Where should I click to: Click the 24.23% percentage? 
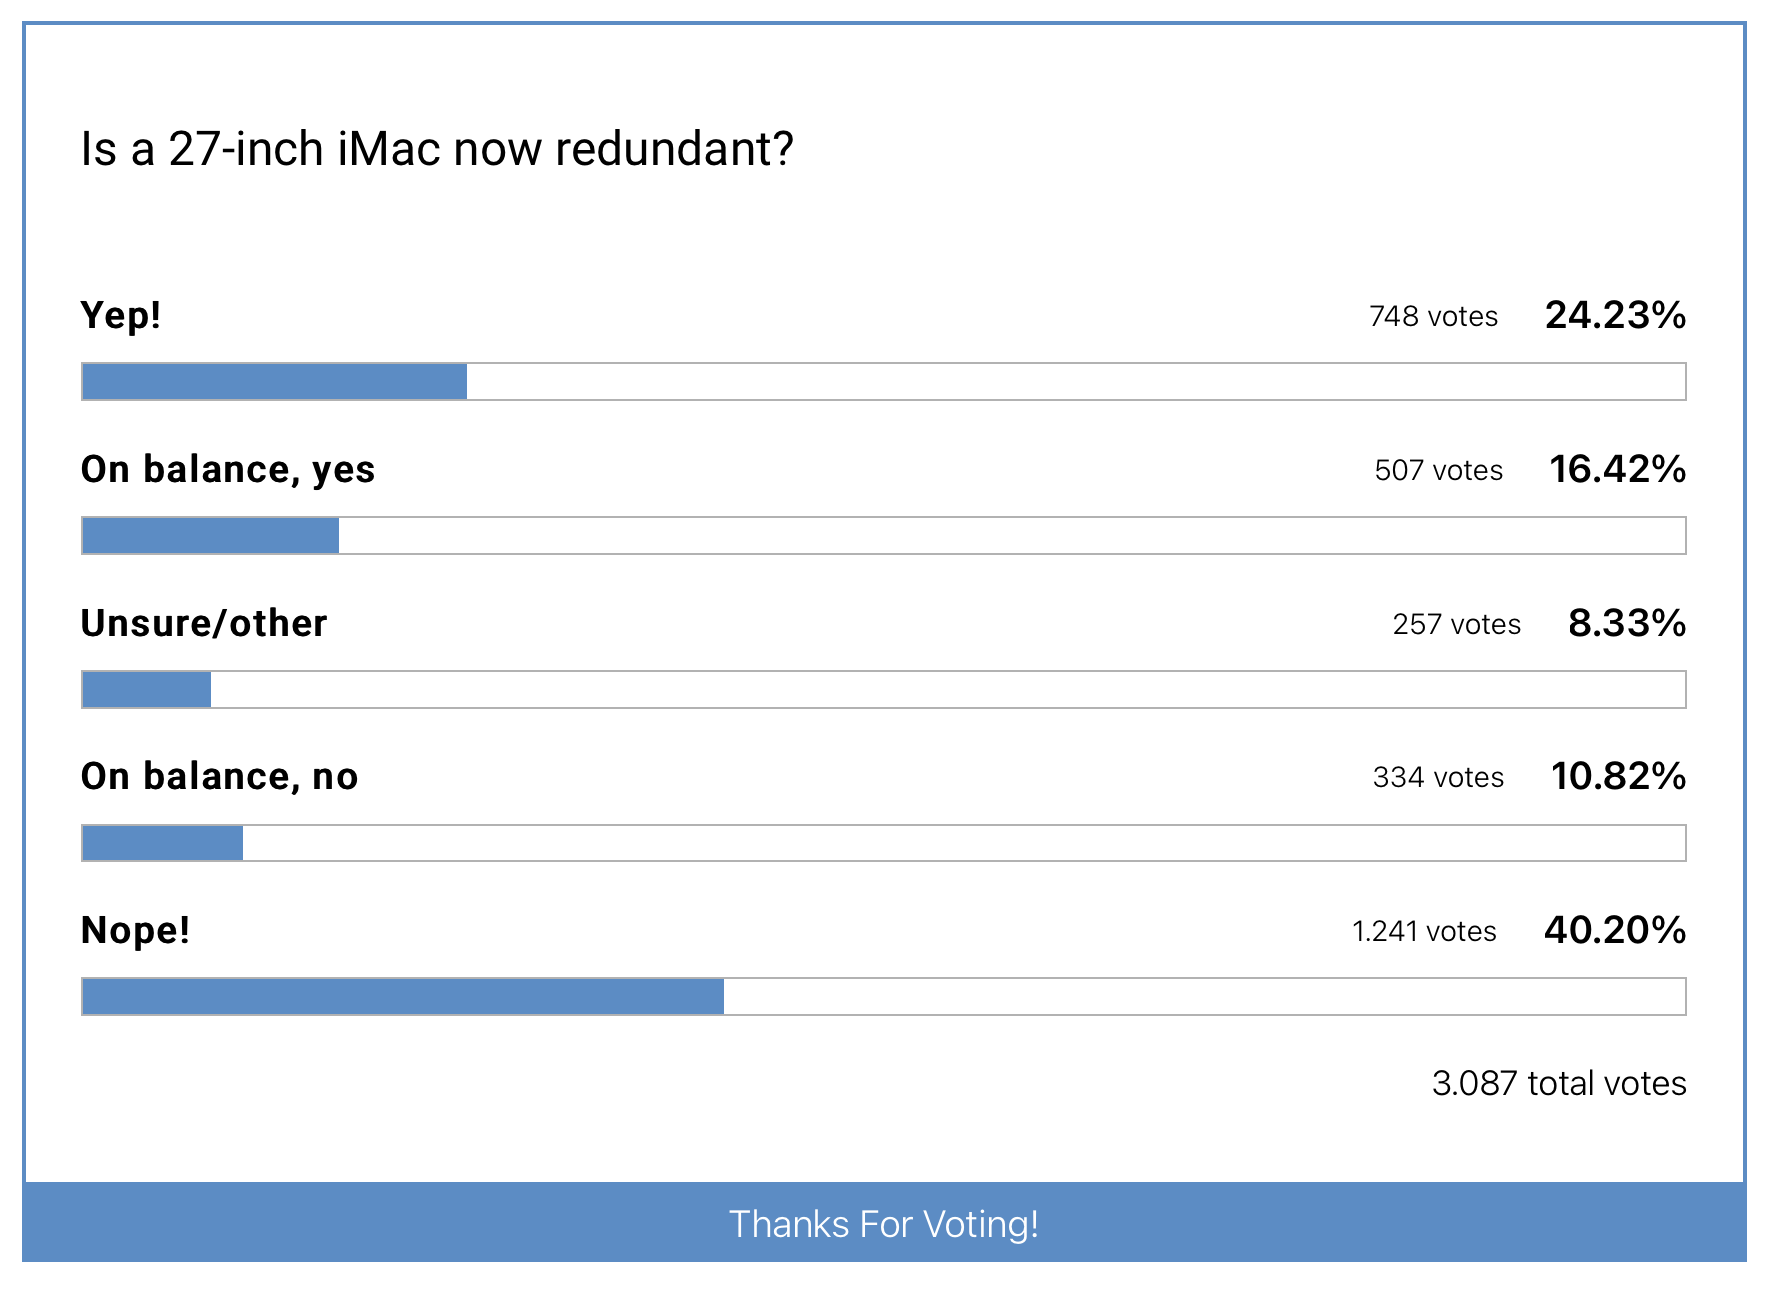tap(1615, 316)
